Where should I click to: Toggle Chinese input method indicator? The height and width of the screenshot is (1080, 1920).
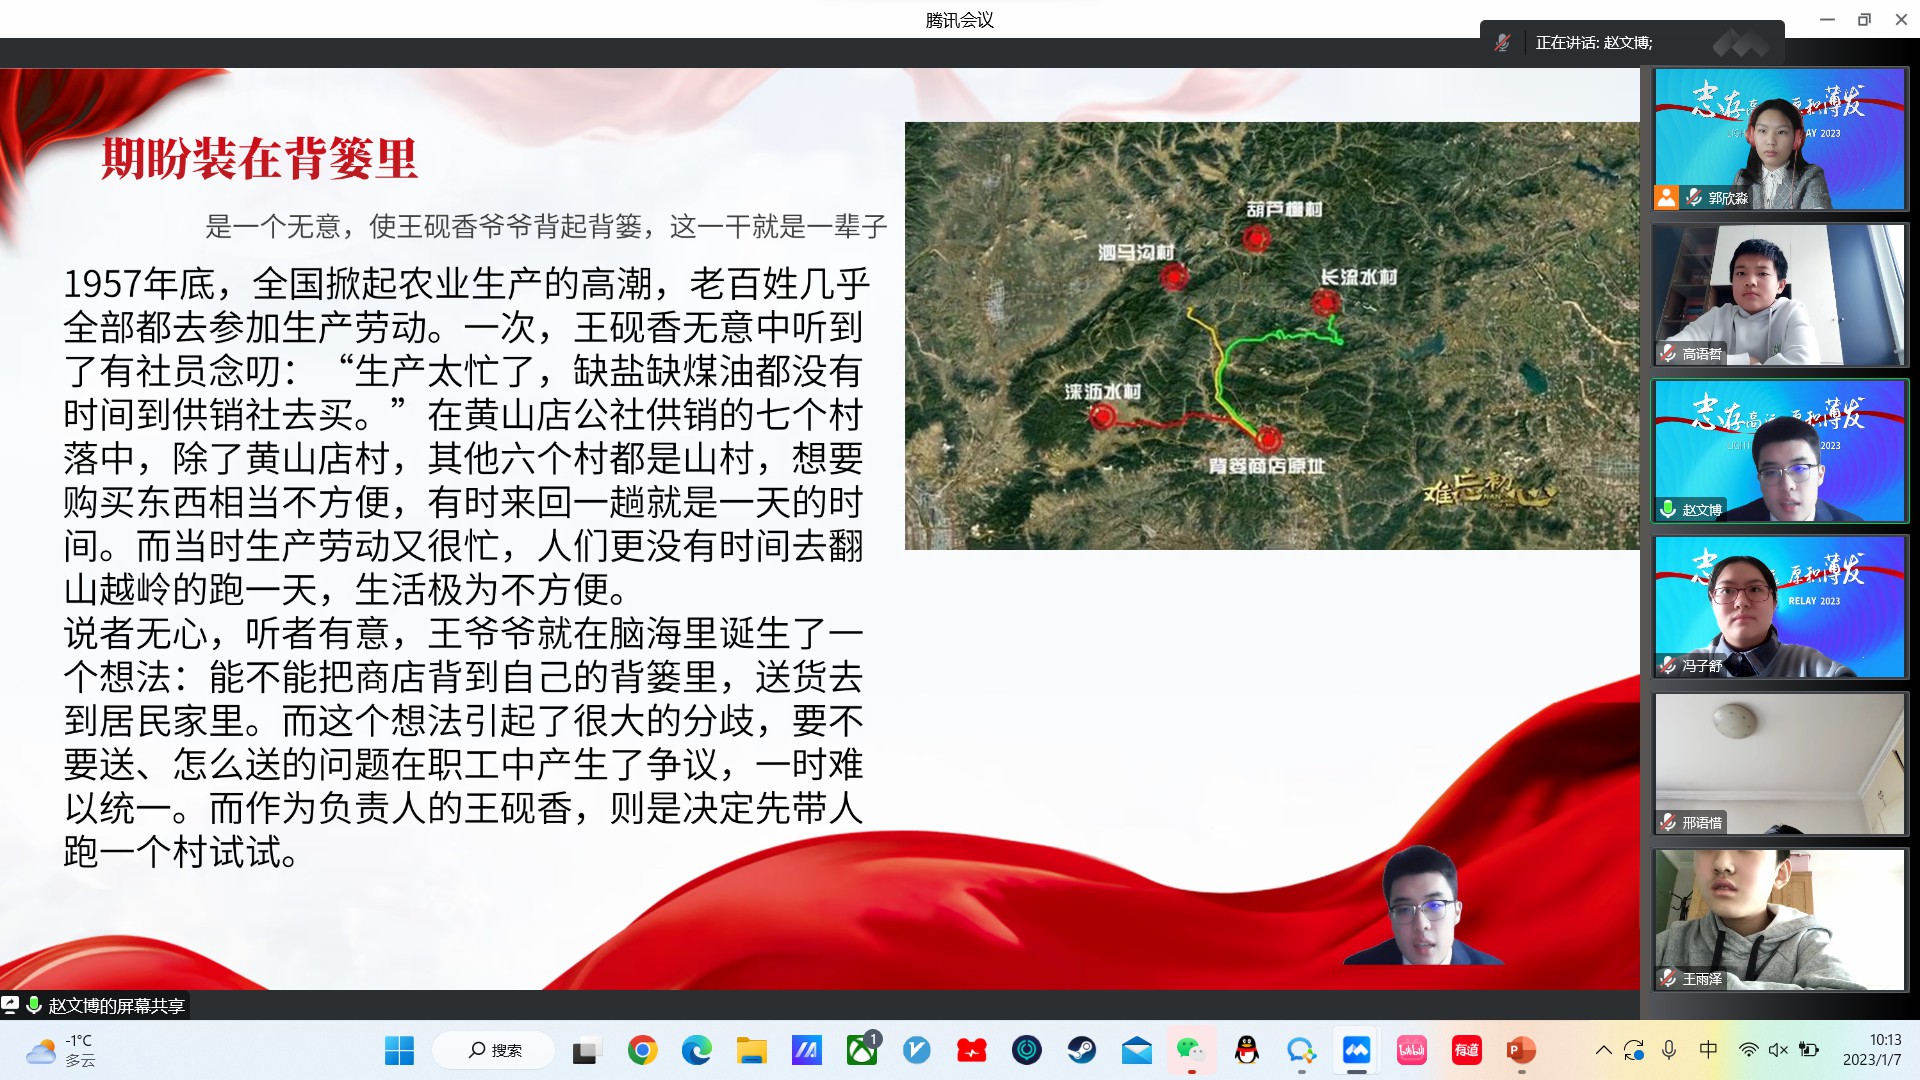(x=1708, y=1049)
